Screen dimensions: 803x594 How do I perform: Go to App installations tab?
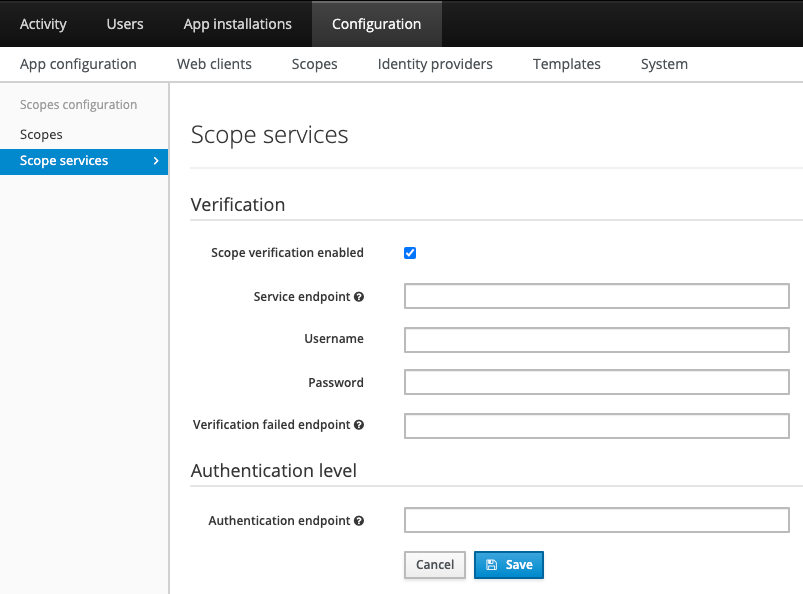(238, 24)
